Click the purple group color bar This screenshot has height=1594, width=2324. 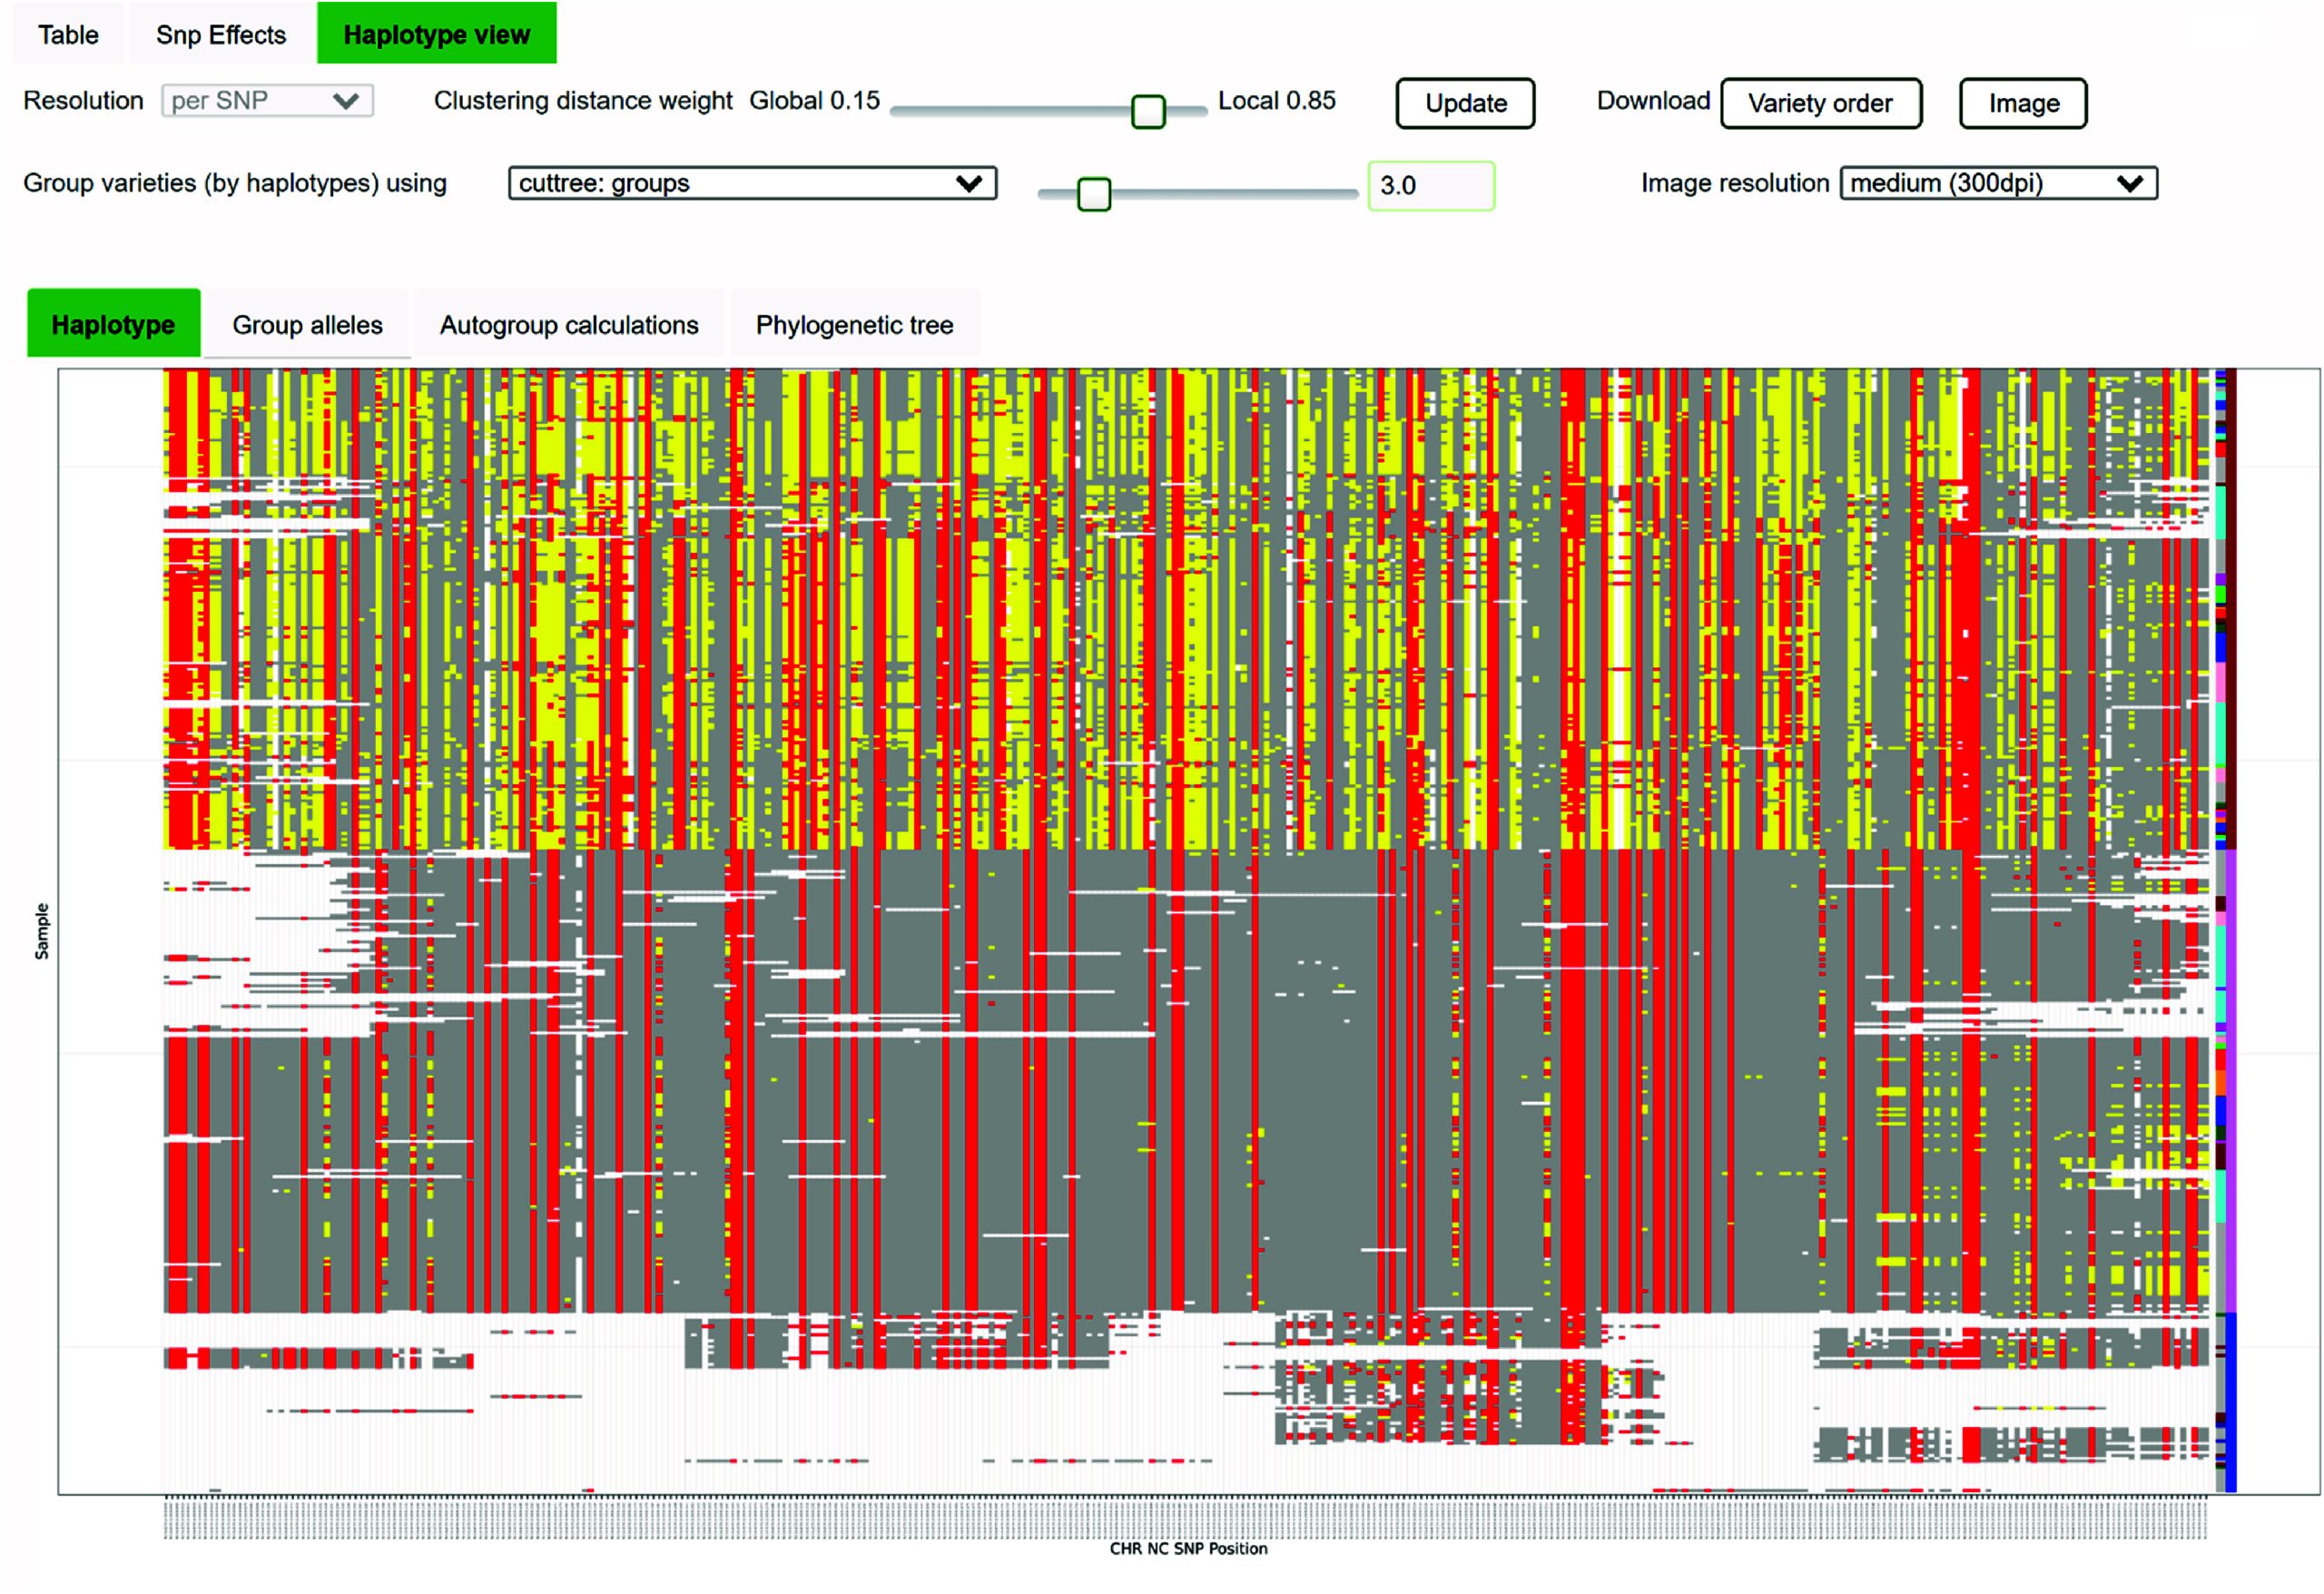pos(2231,1080)
